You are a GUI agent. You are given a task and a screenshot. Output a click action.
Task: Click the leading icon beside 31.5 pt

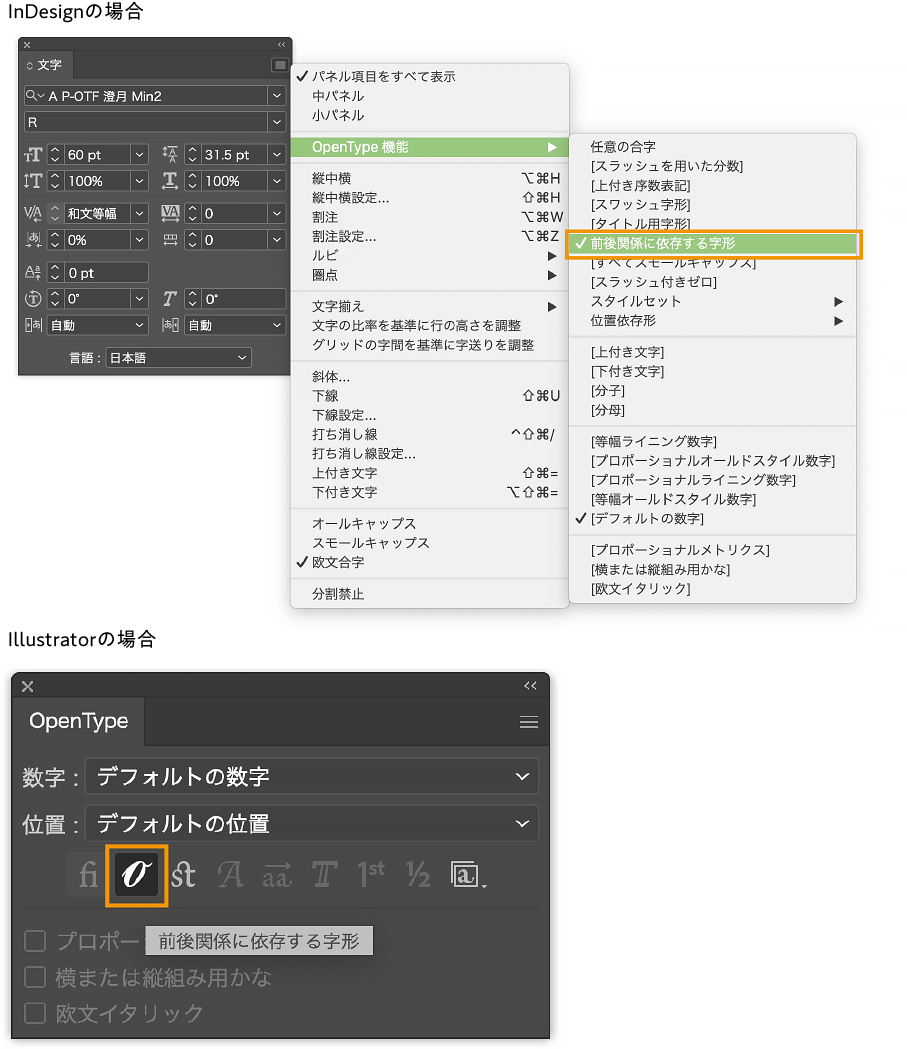[x=170, y=155]
